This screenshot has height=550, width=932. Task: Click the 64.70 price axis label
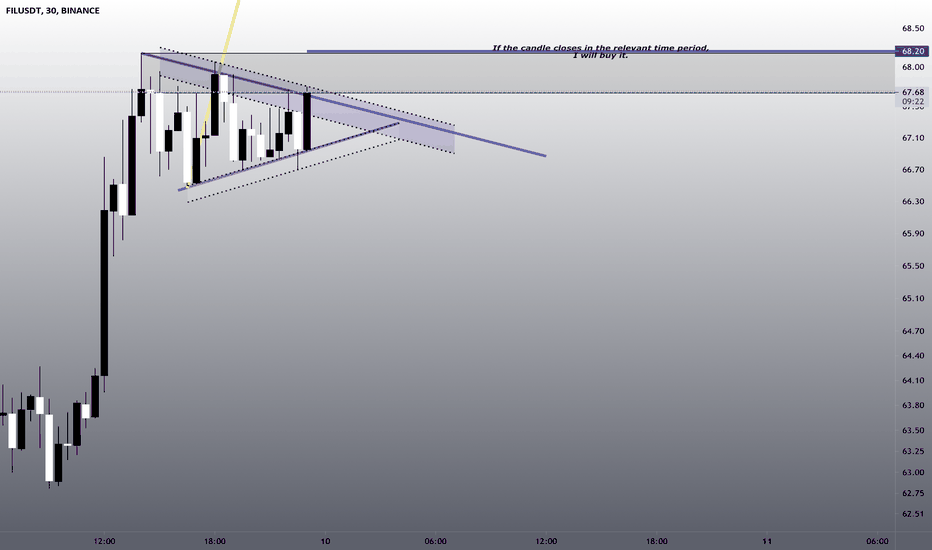(912, 331)
